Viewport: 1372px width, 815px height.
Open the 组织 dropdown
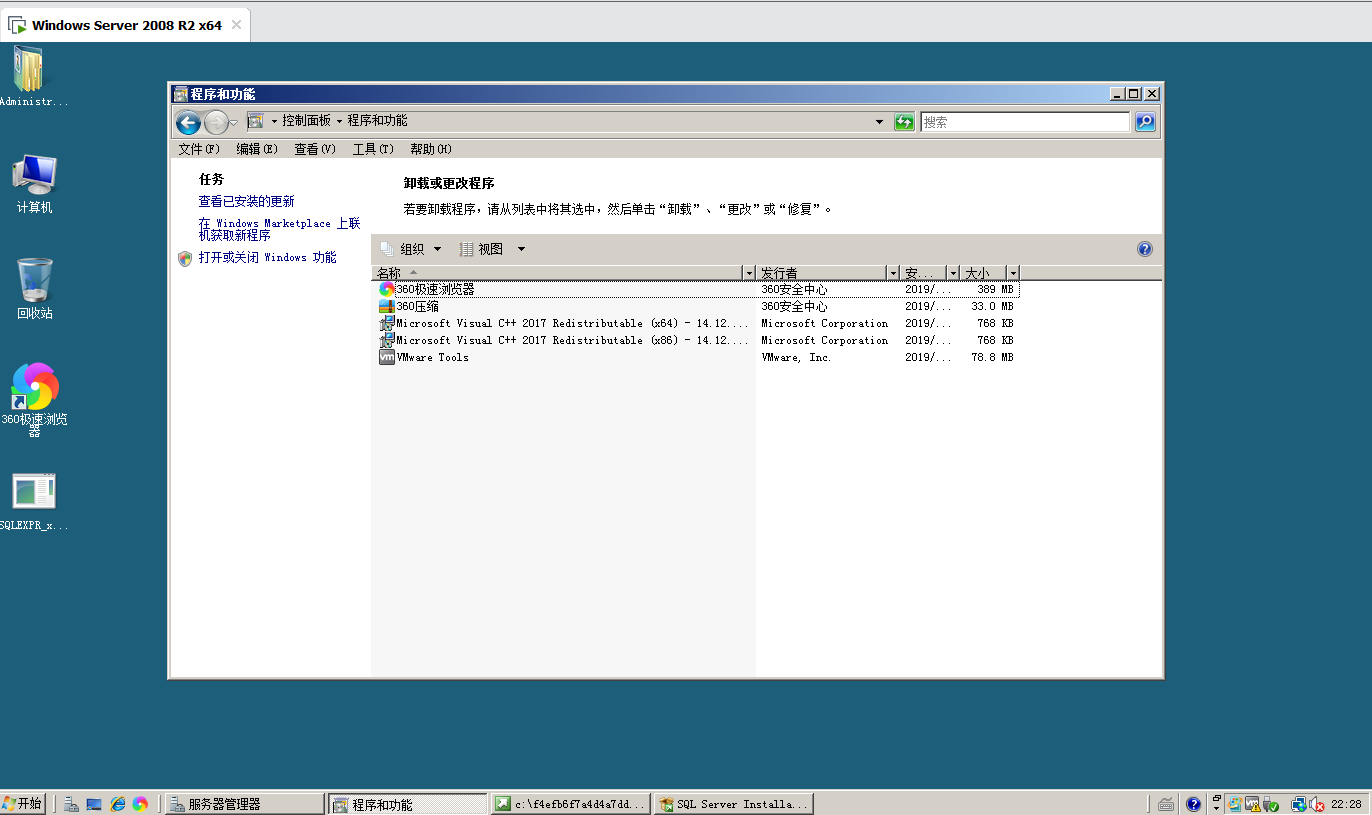point(411,249)
